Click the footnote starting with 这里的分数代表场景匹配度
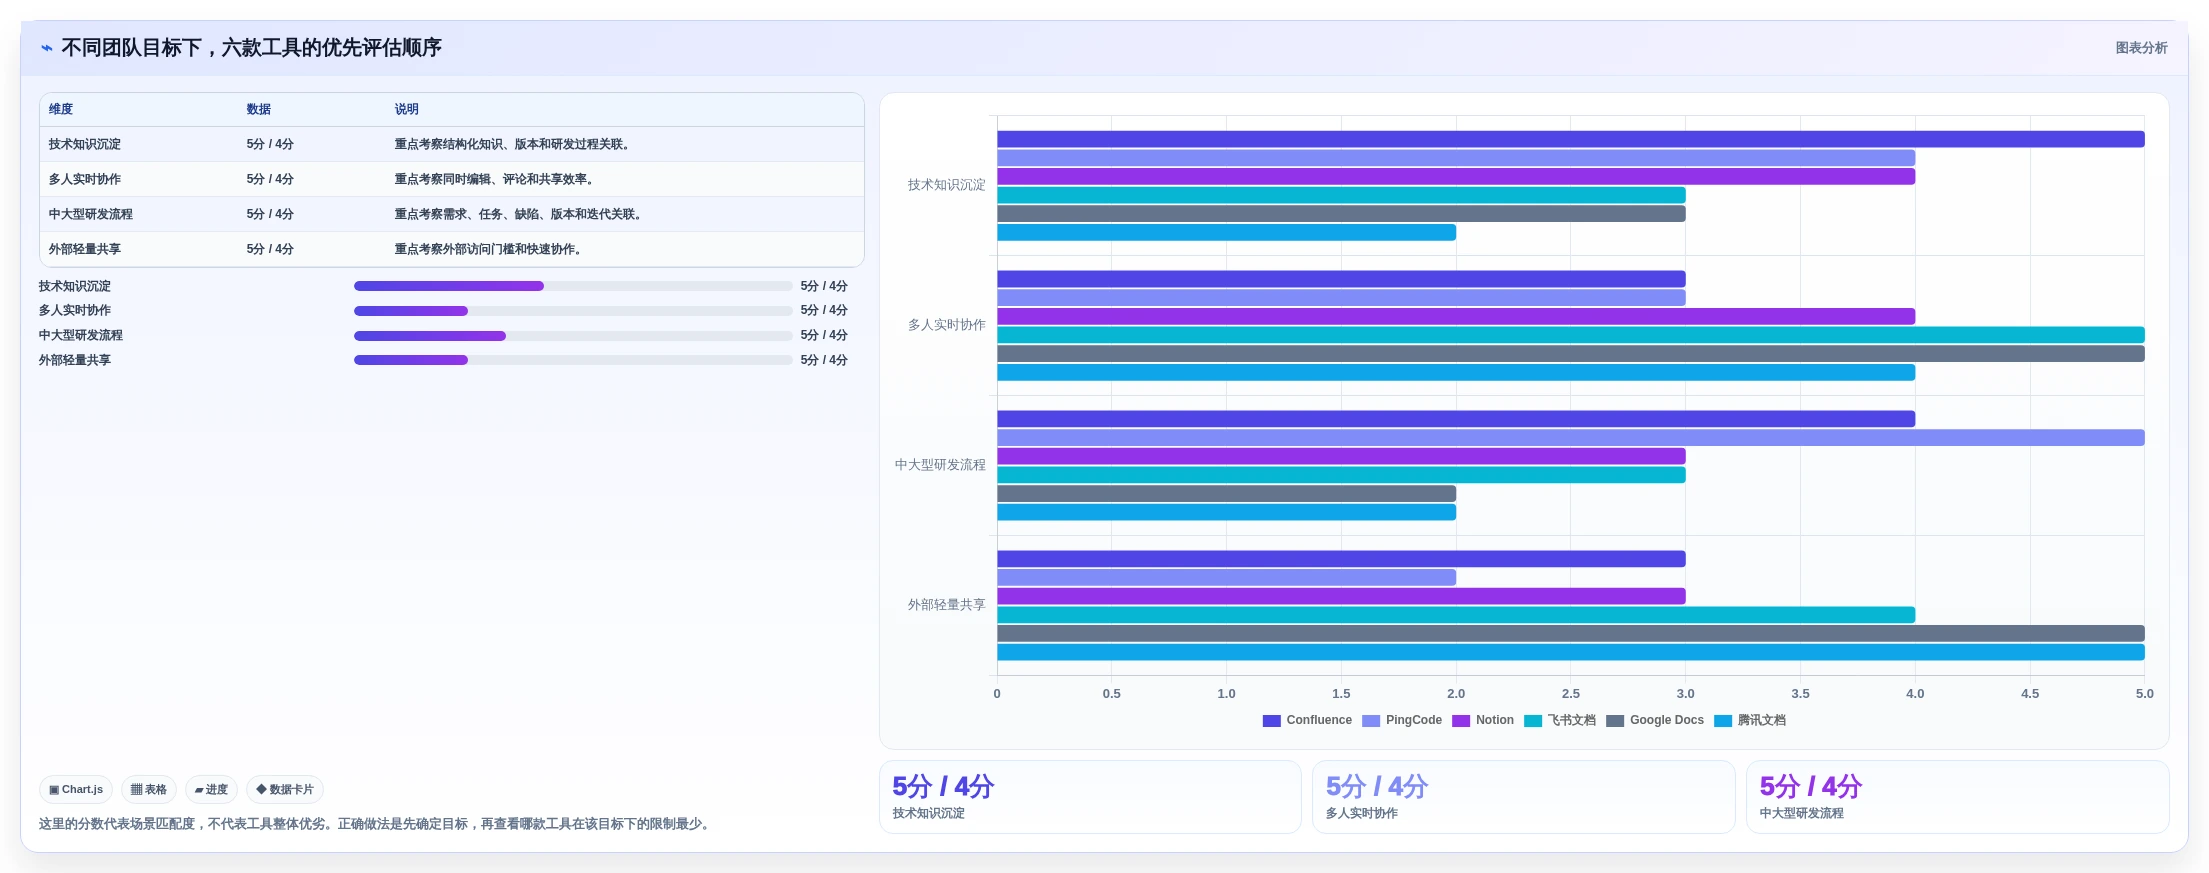This screenshot has height=873, width=2209. (376, 824)
